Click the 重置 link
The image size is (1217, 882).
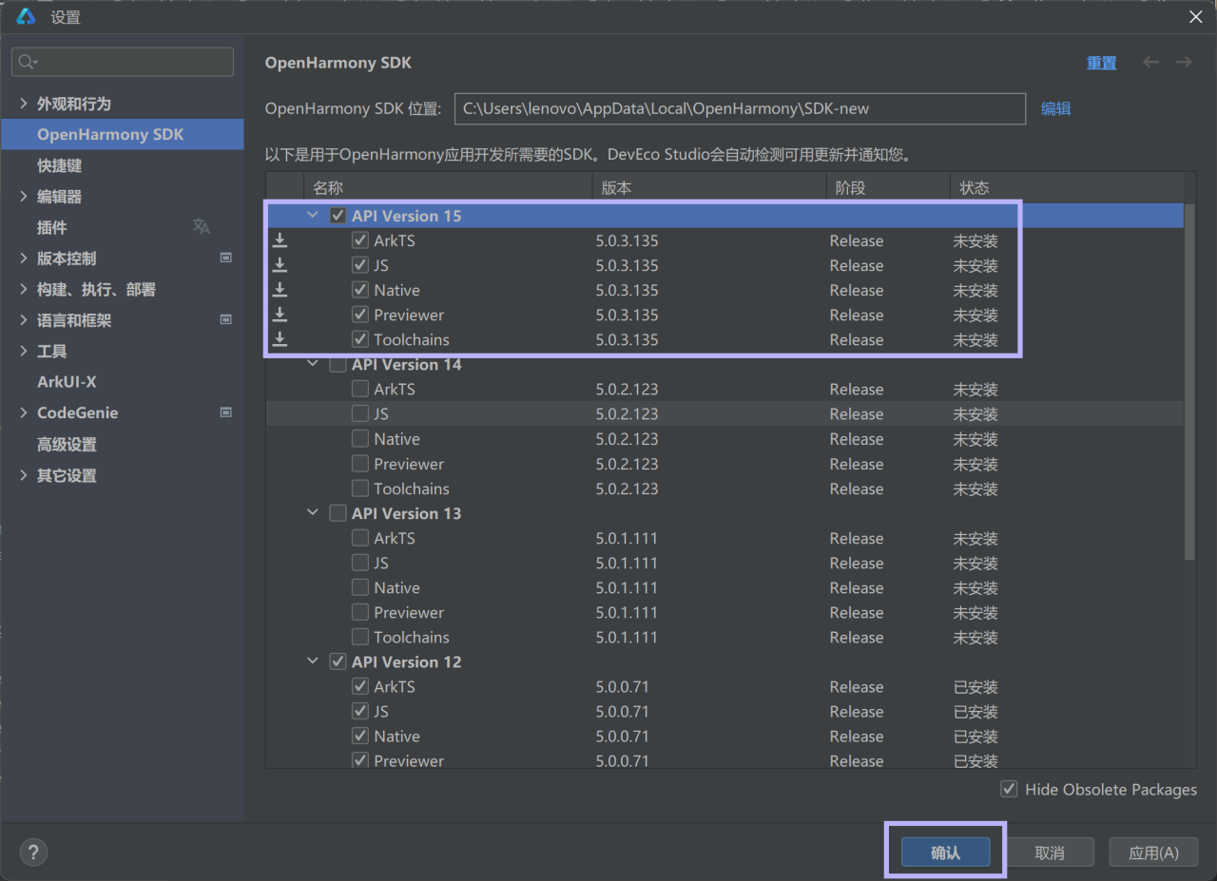(1101, 63)
